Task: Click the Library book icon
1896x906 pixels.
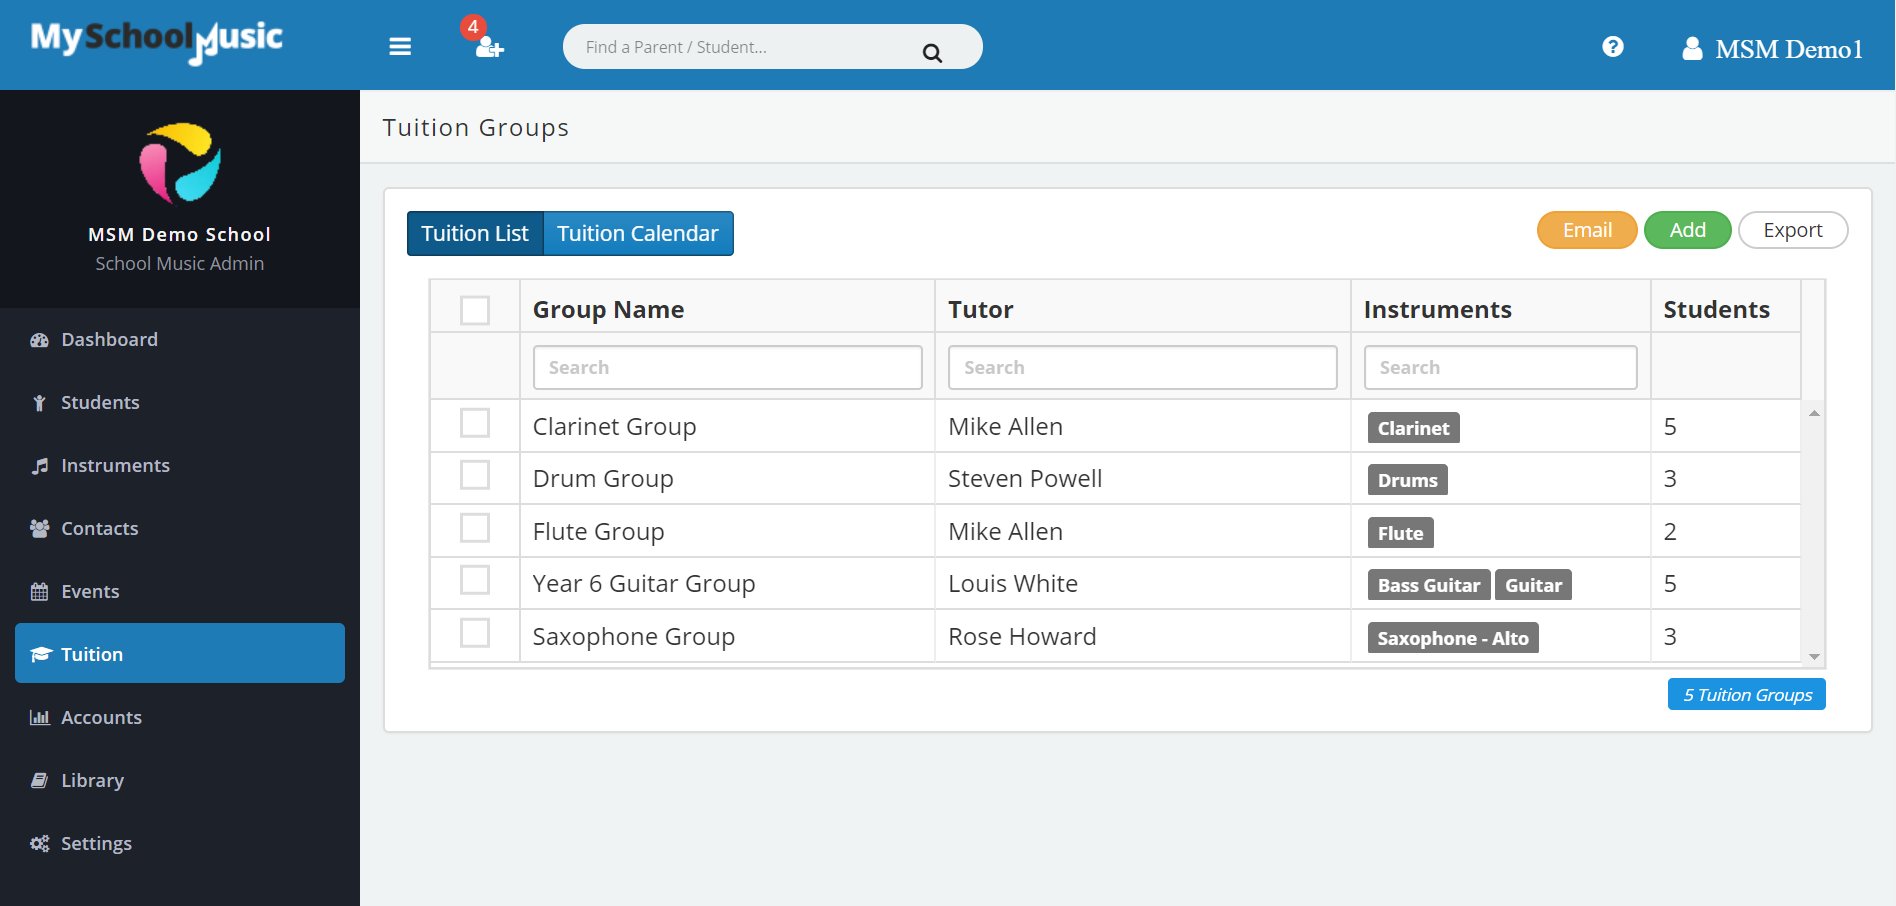Action: [39, 780]
